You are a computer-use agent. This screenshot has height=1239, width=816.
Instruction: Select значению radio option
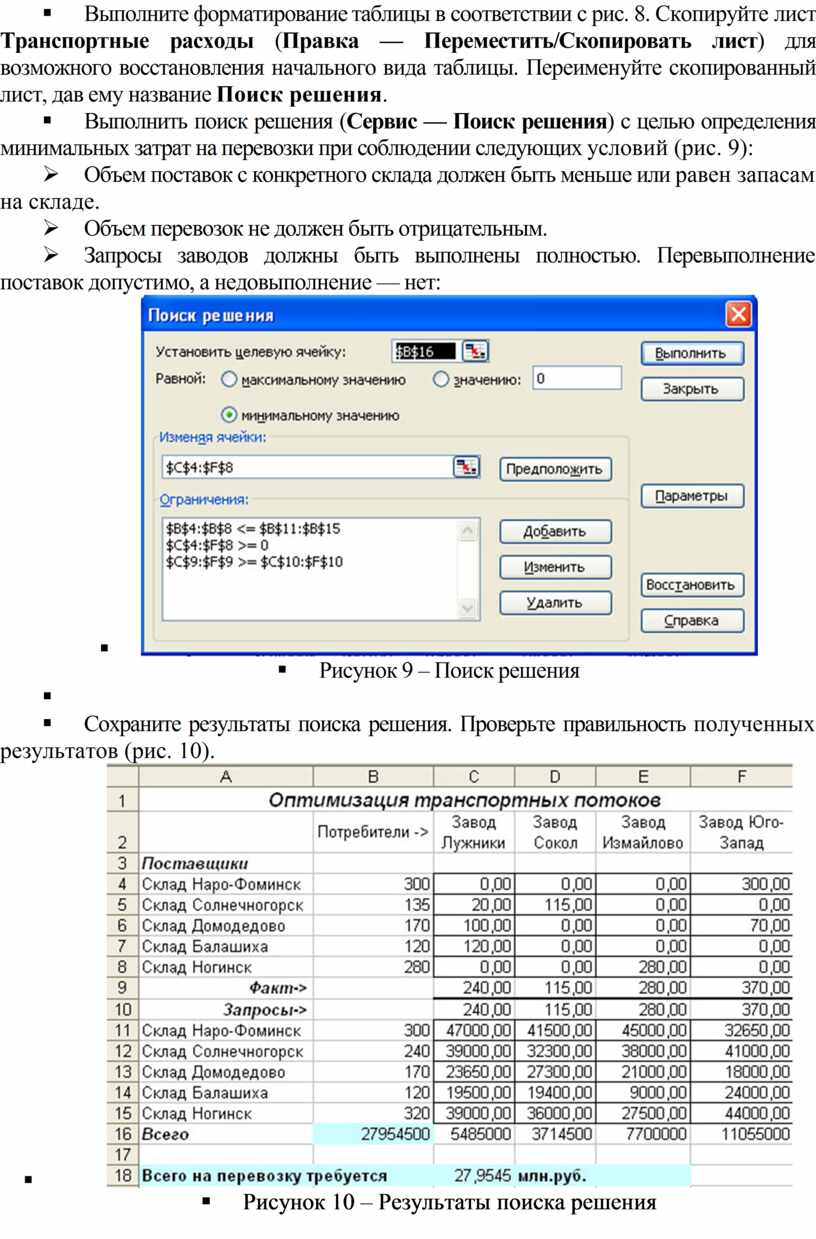click(441, 380)
